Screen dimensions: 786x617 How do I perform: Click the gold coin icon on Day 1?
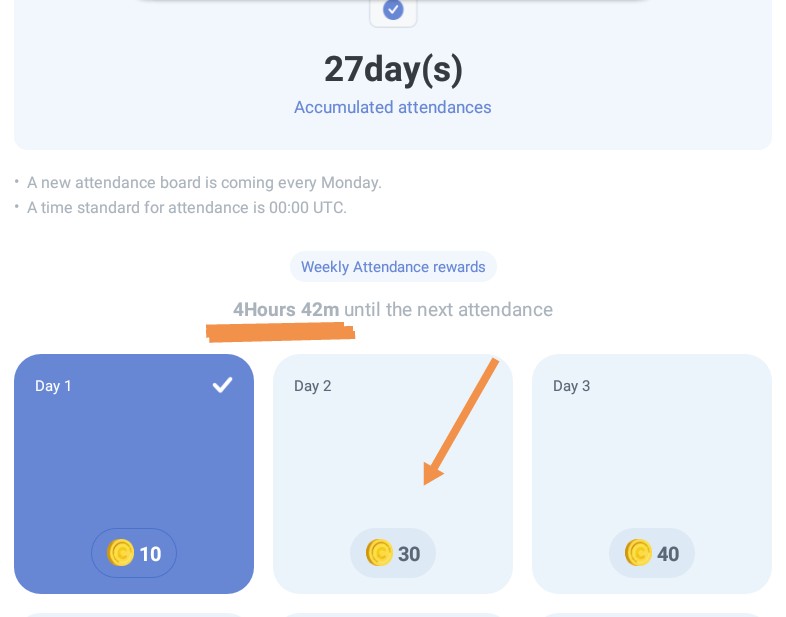pyautogui.click(x=120, y=553)
